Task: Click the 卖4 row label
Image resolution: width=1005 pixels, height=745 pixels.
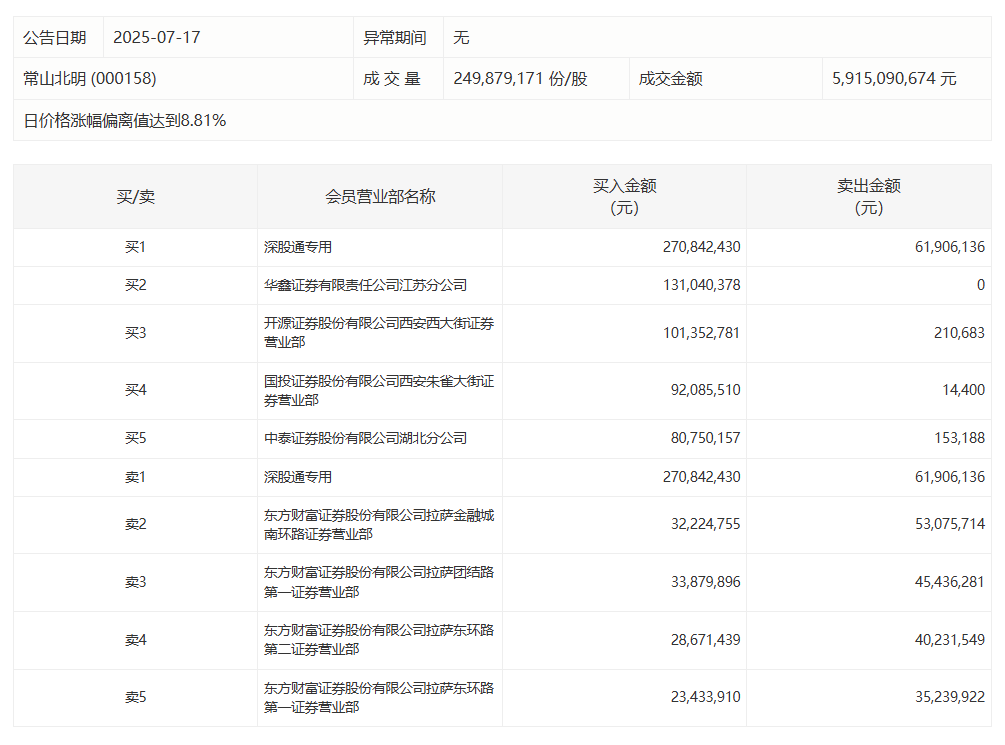Action: pyautogui.click(x=135, y=639)
